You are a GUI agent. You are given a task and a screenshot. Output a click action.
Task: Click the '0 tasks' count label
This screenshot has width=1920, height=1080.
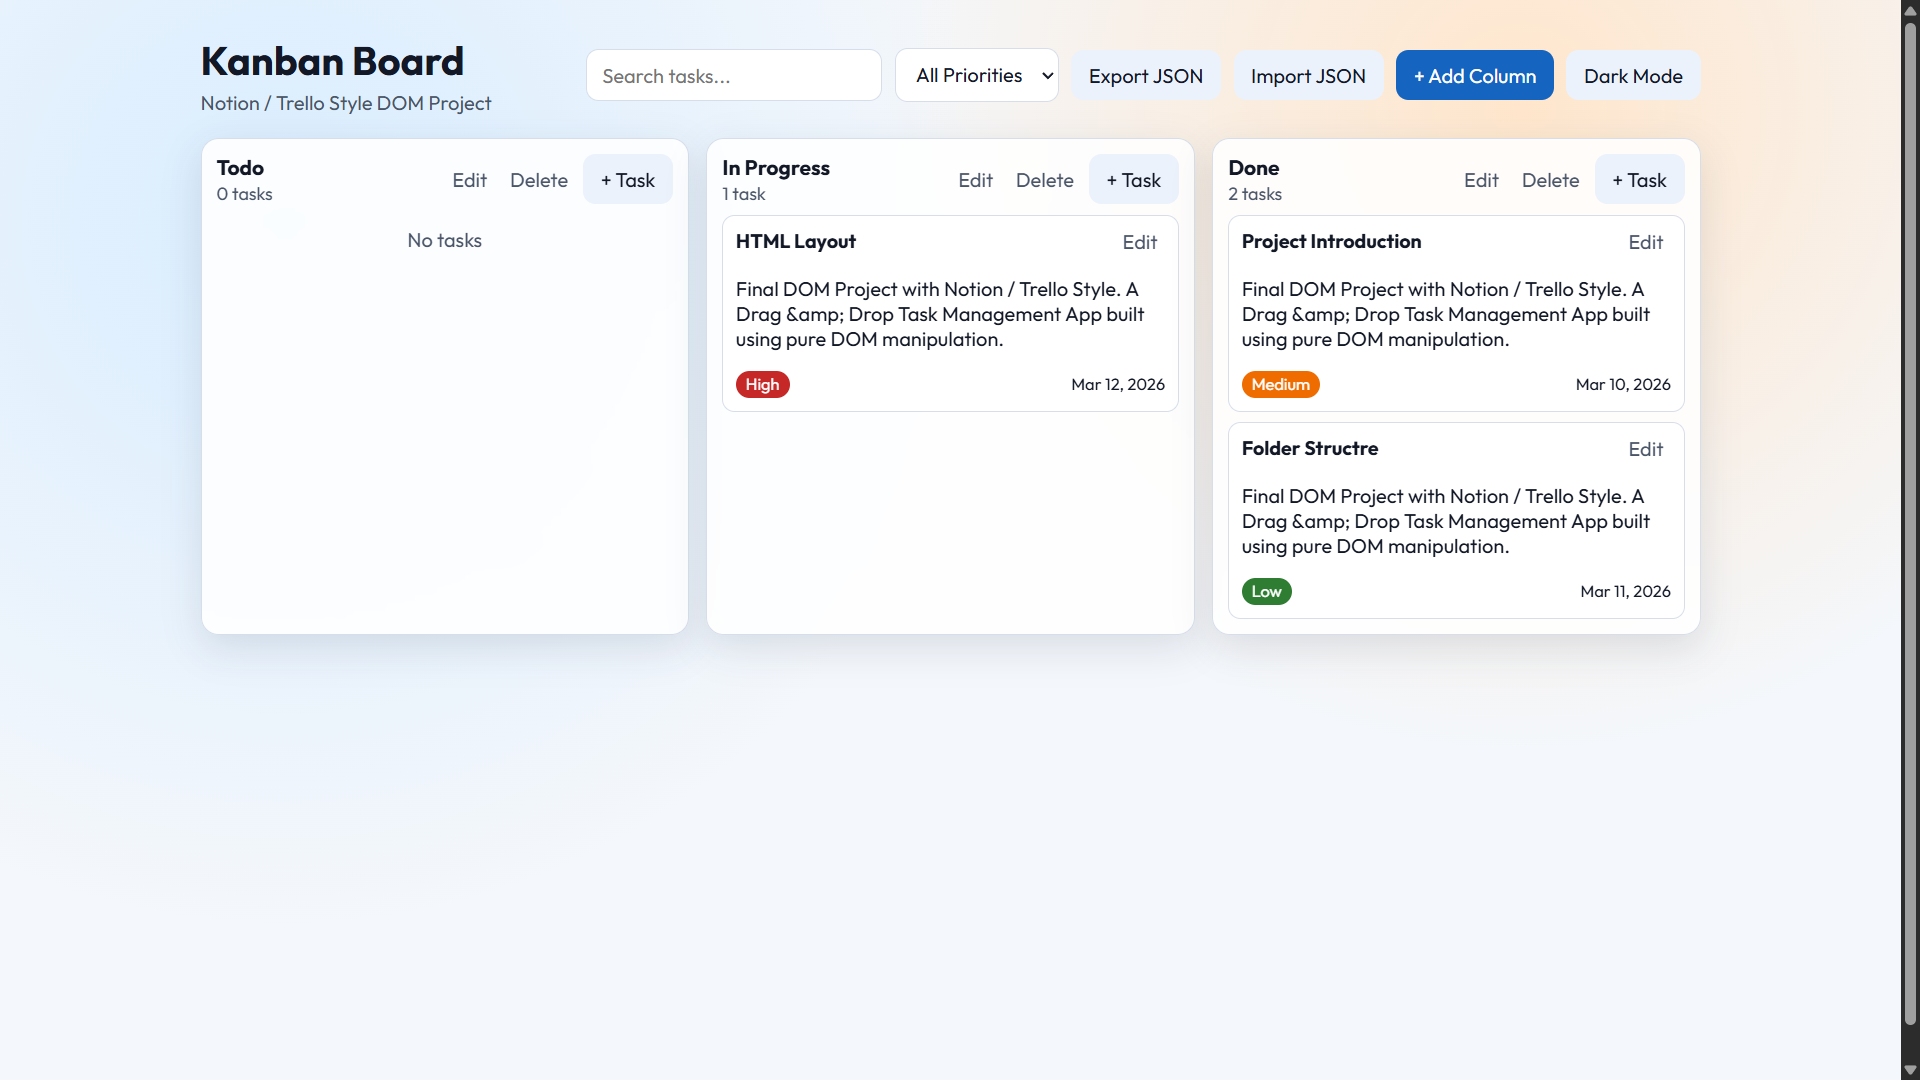(245, 194)
